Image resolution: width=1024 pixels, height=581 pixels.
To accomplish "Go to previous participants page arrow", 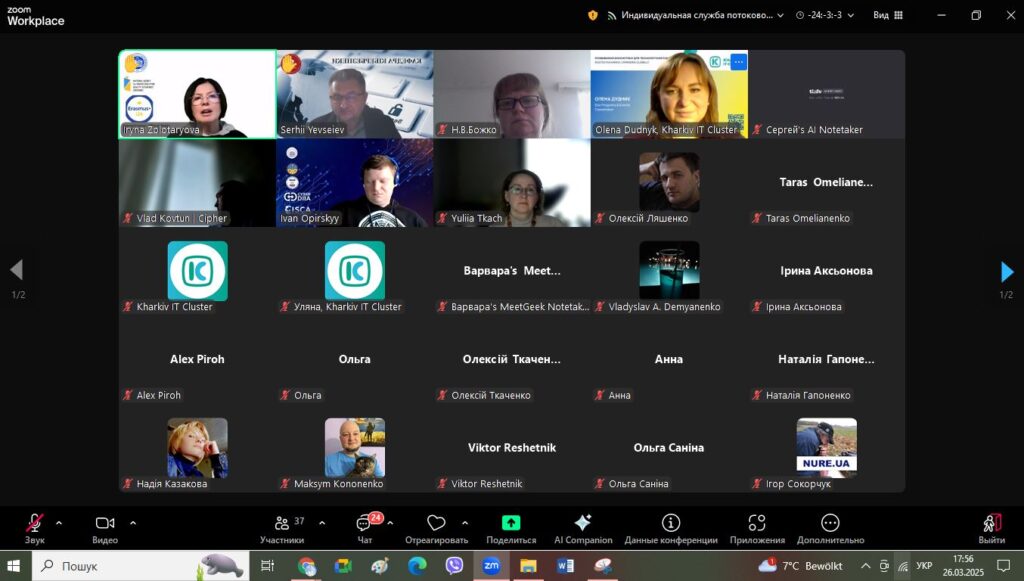I will click(x=17, y=270).
